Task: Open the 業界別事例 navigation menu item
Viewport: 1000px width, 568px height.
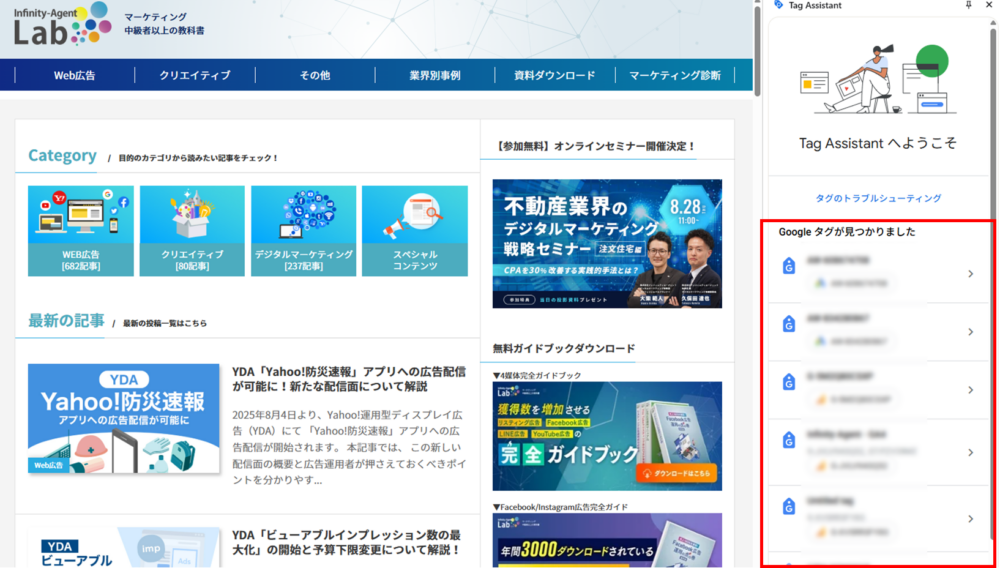Action: 435,75
